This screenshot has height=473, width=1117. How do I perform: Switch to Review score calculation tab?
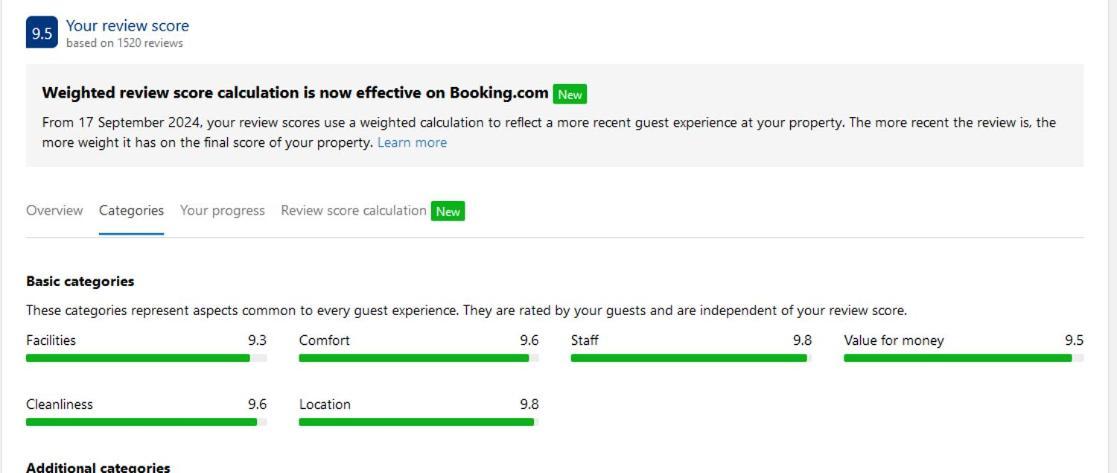[x=353, y=211]
